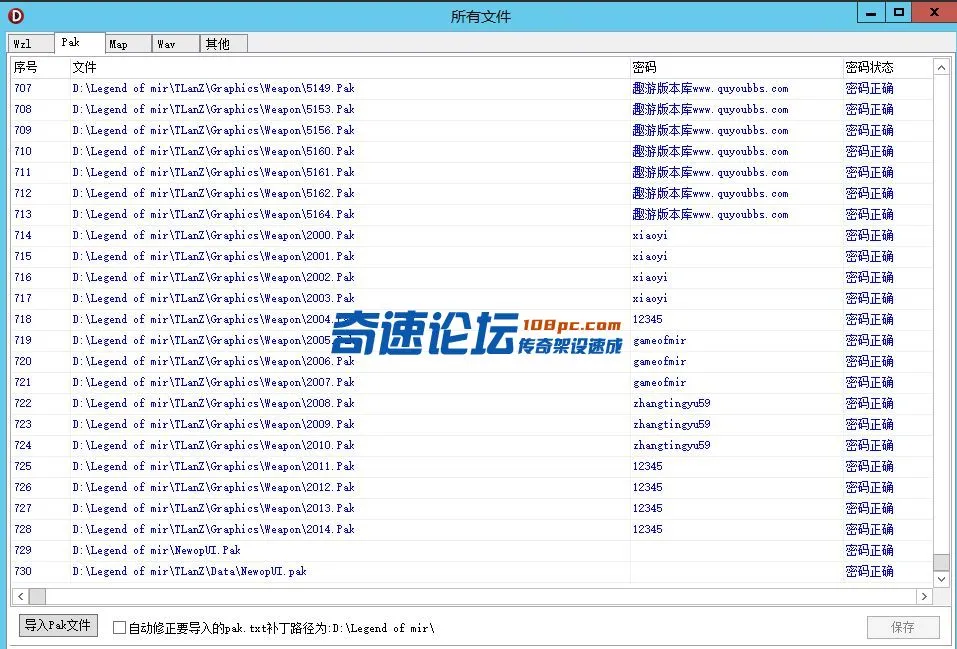Viewport: 957px width, 649px height.
Task: Click 密码正确 status in row 730
Action: pyautogui.click(x=869, y=571)
